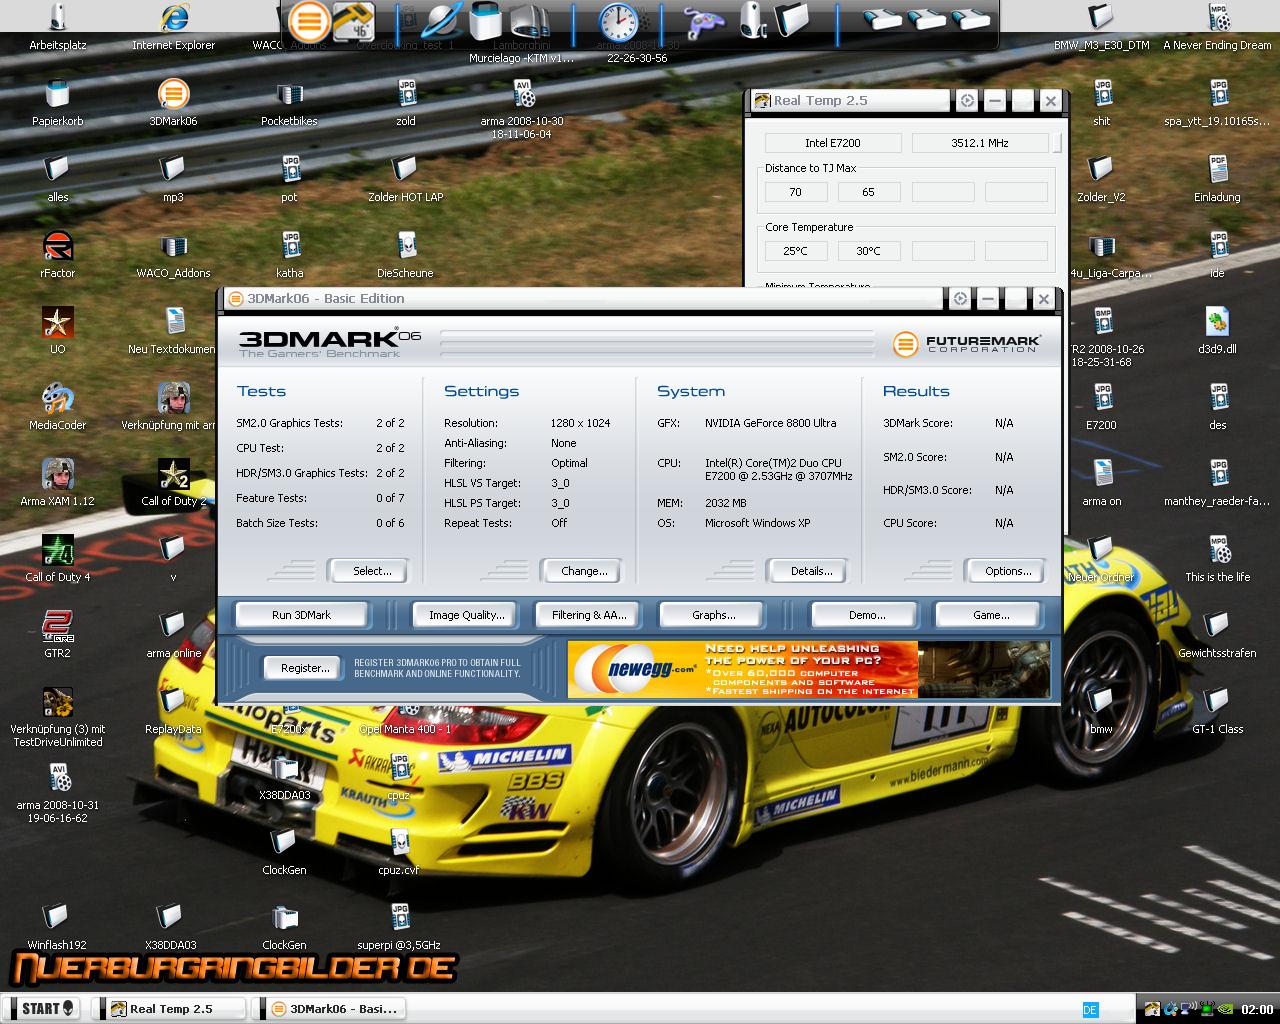
Task: Select the Neuer Ordner folder icon
Action: click(1101, 559)
